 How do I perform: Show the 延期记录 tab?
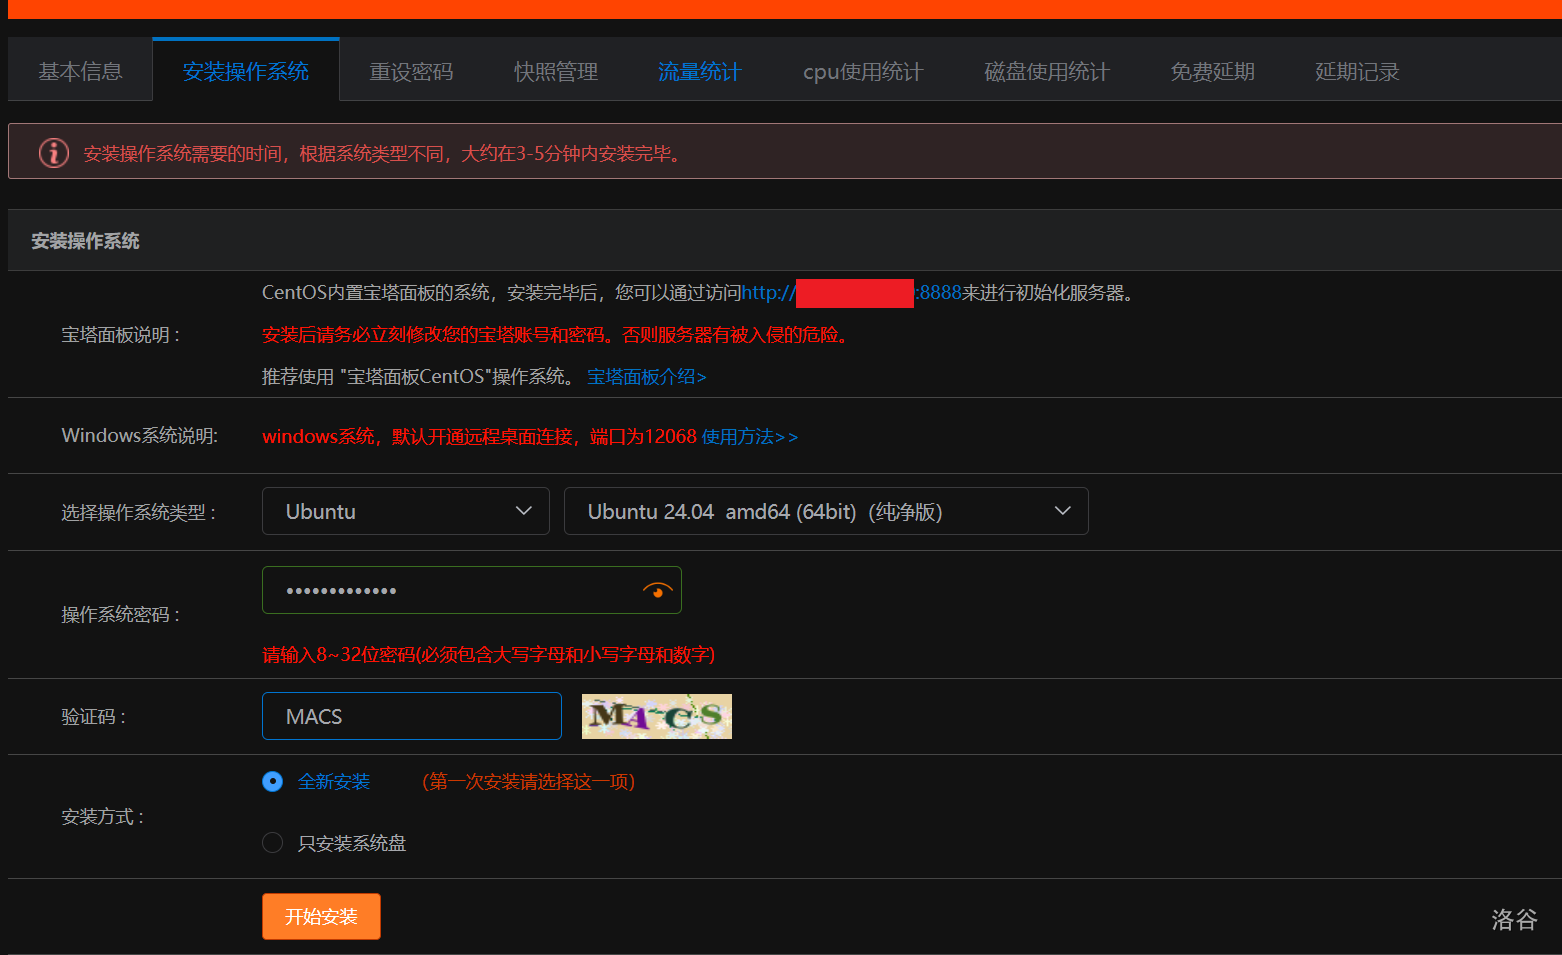click(x=1356, y=71)
